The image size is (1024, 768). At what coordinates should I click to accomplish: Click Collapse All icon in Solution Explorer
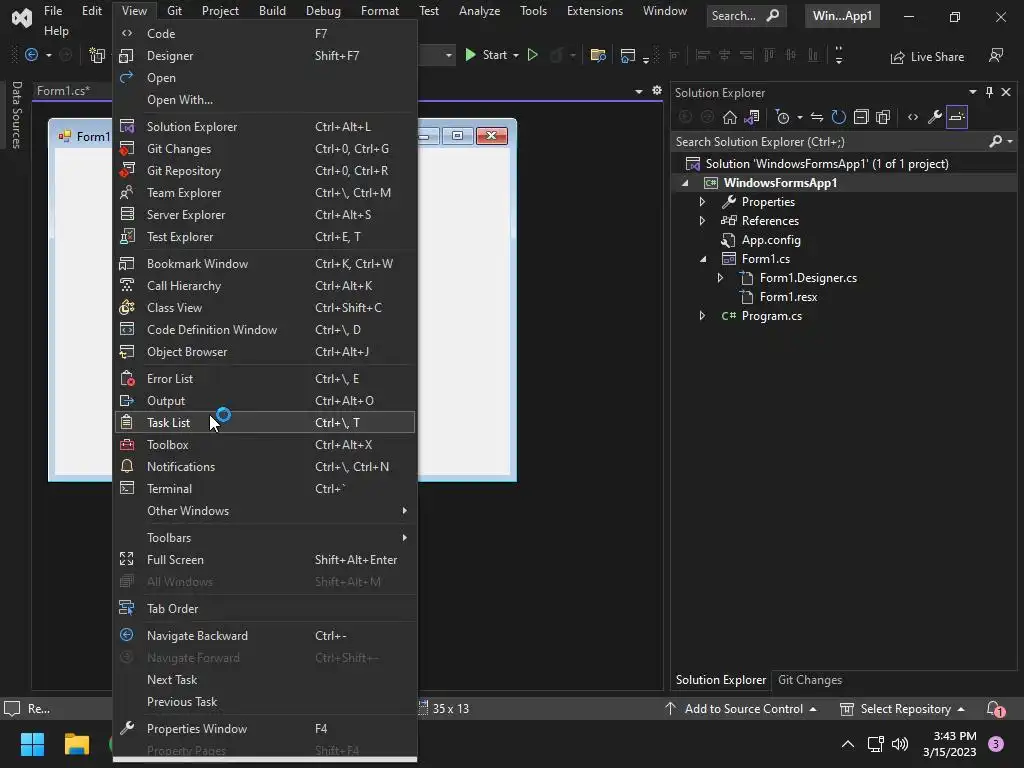click(x=861, y=118)
